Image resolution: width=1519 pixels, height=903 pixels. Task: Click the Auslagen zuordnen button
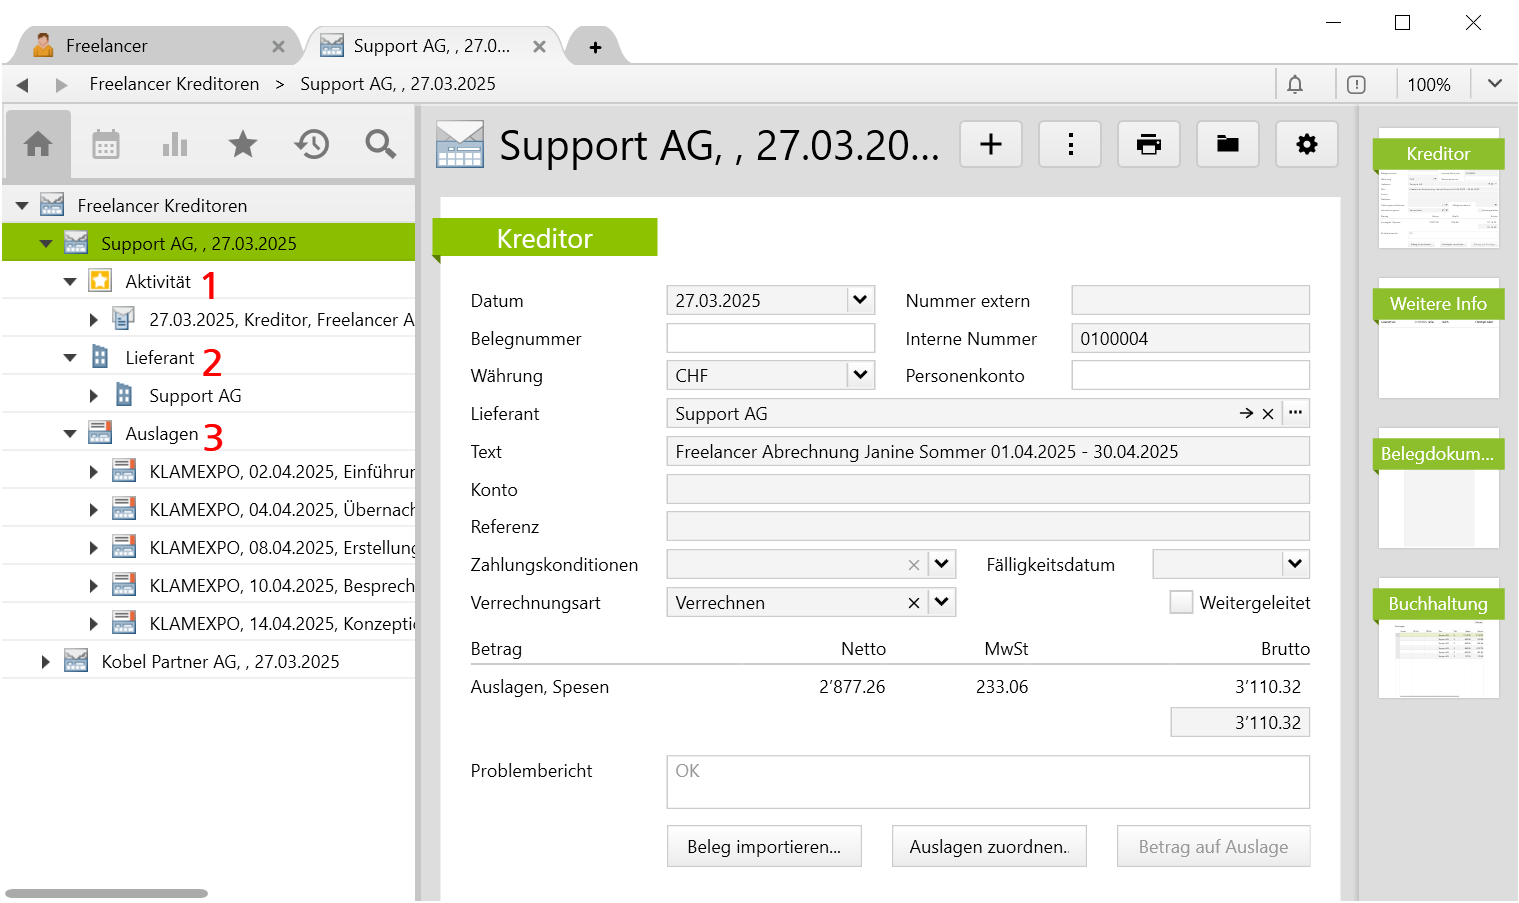click(988, 847)
